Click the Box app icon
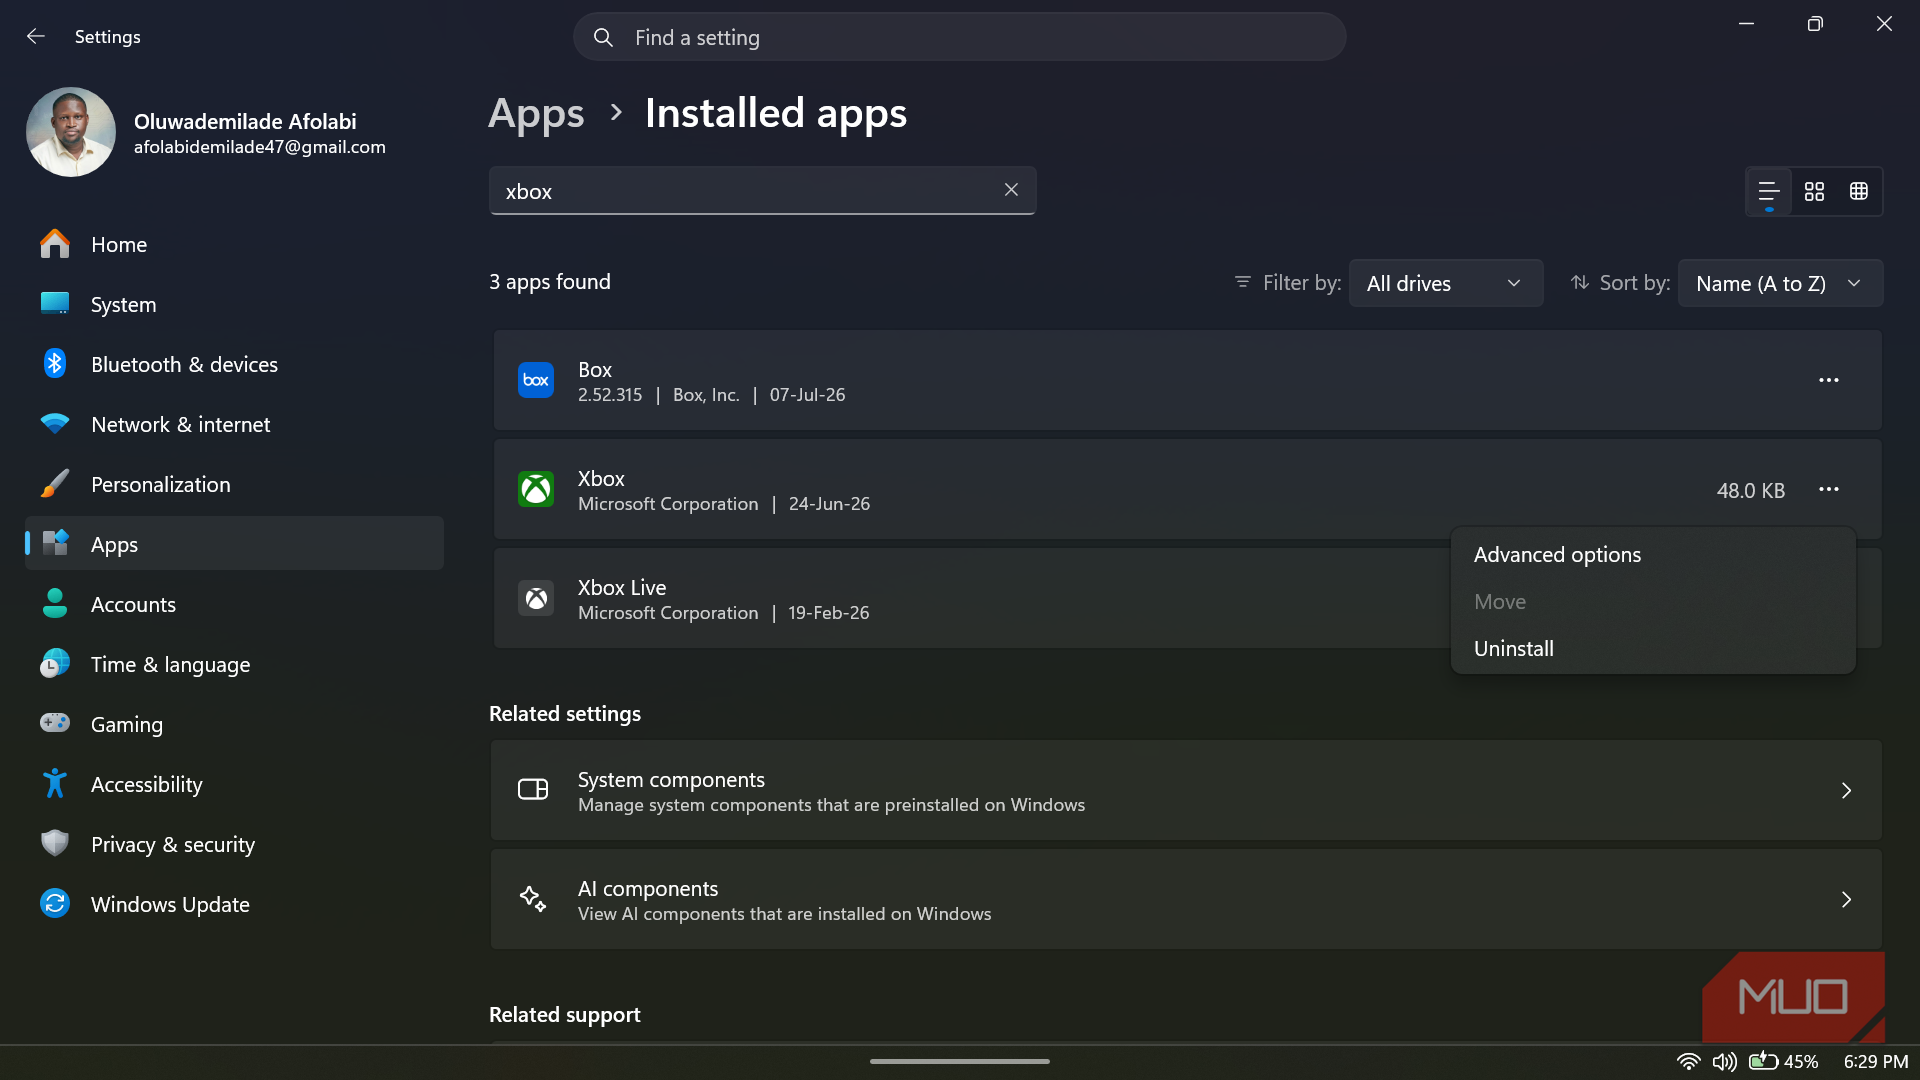This screenshot has width=1920, height=1080. pyautogui.click(x=536, y=380)
